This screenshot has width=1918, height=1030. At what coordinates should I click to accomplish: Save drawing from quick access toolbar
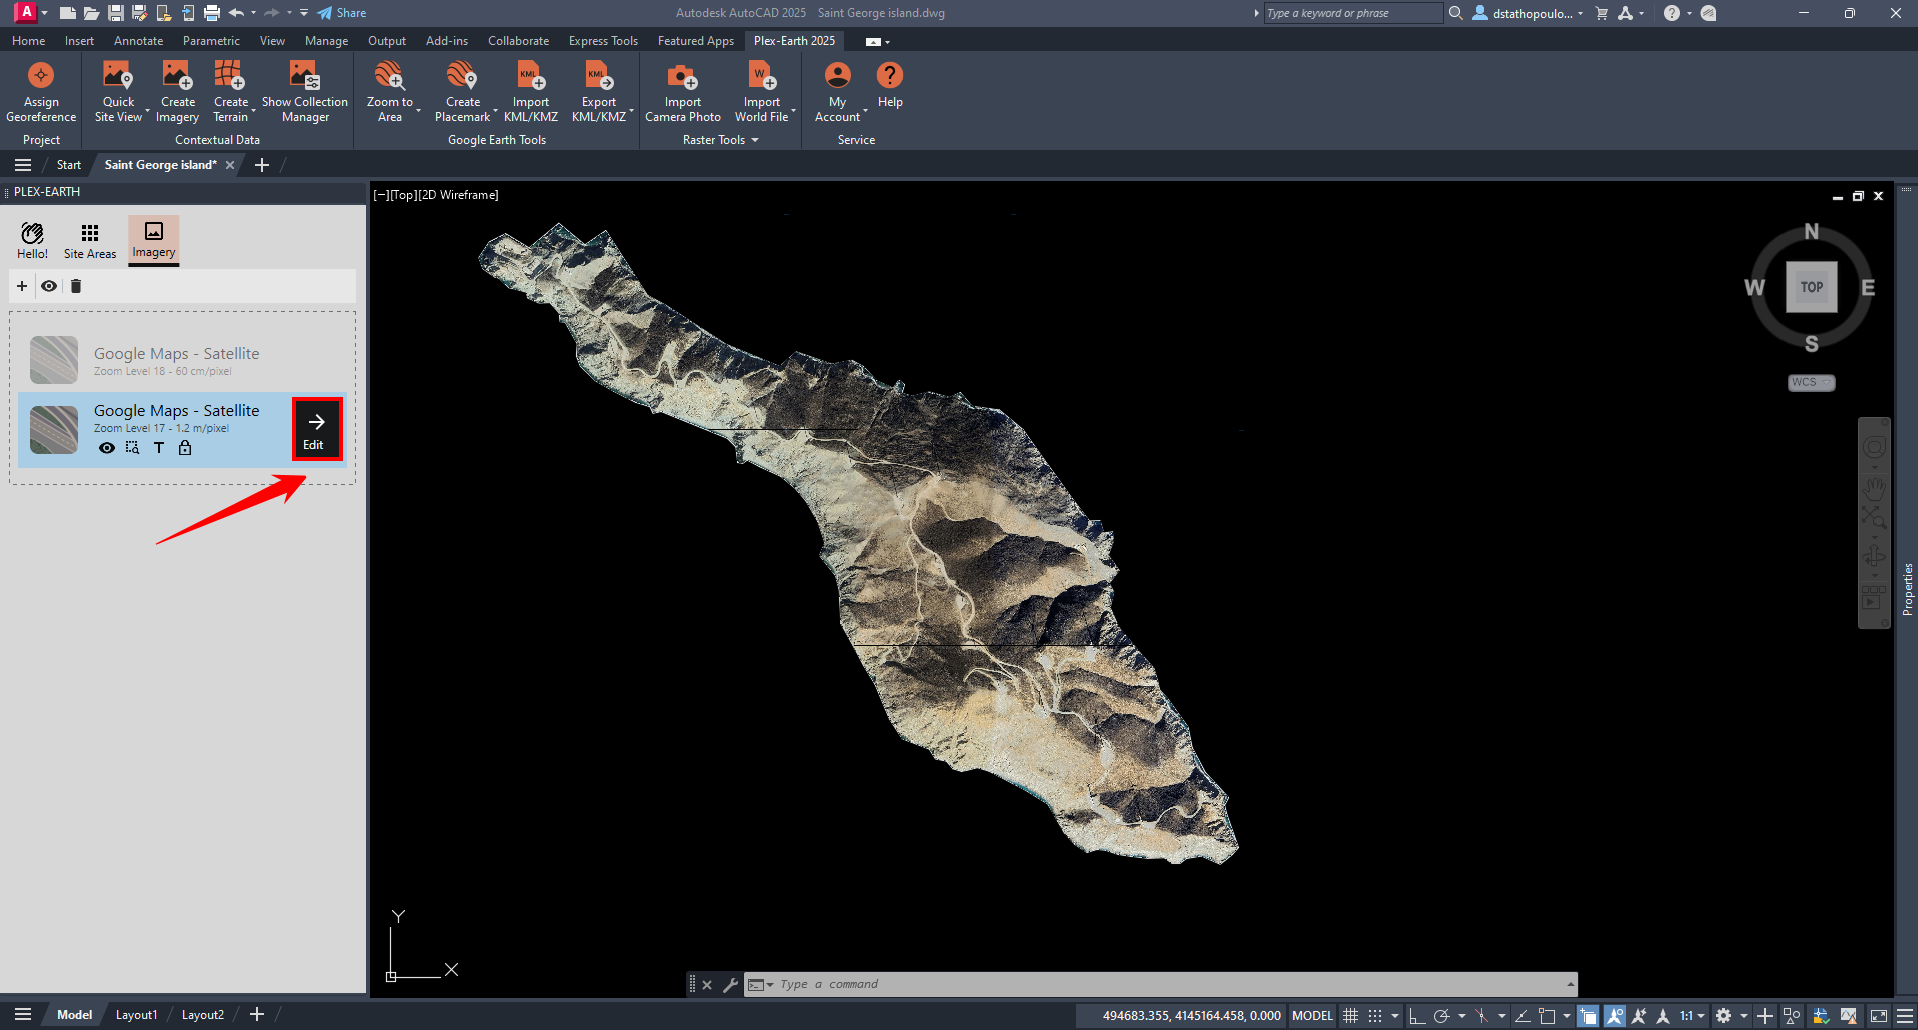(116, 13)
